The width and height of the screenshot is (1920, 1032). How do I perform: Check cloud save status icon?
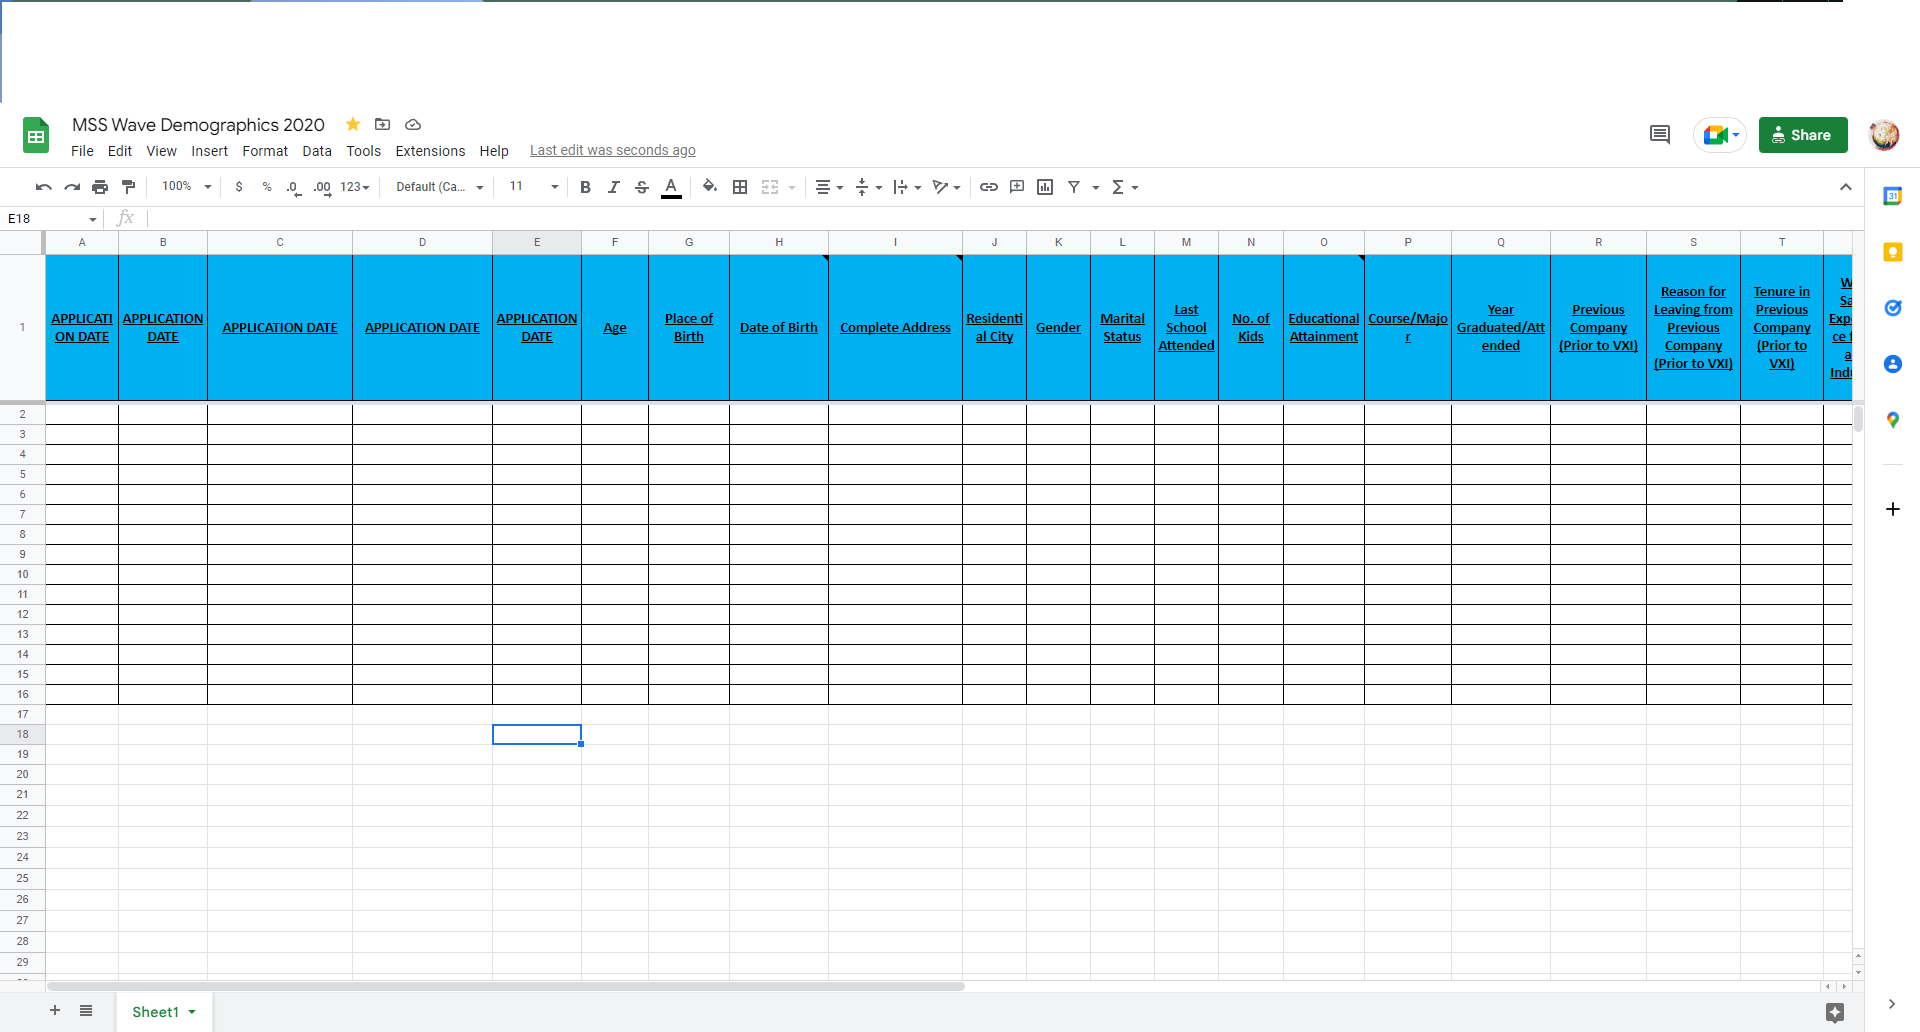(x=413, y=124)
